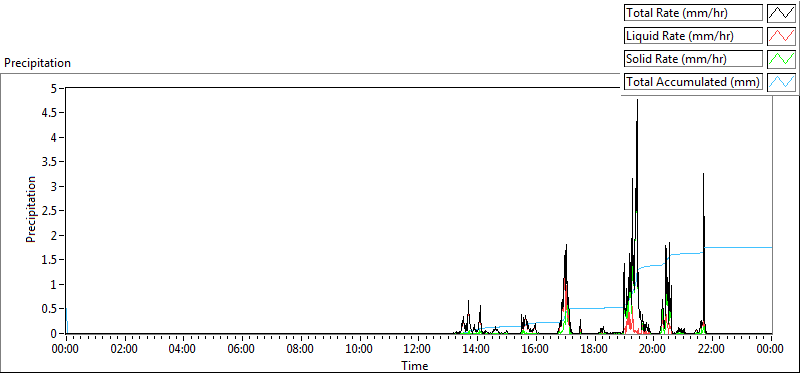Click the Total Accumulated blue line style icon
The image size is (800, 373).
click(x=781, y=82)
